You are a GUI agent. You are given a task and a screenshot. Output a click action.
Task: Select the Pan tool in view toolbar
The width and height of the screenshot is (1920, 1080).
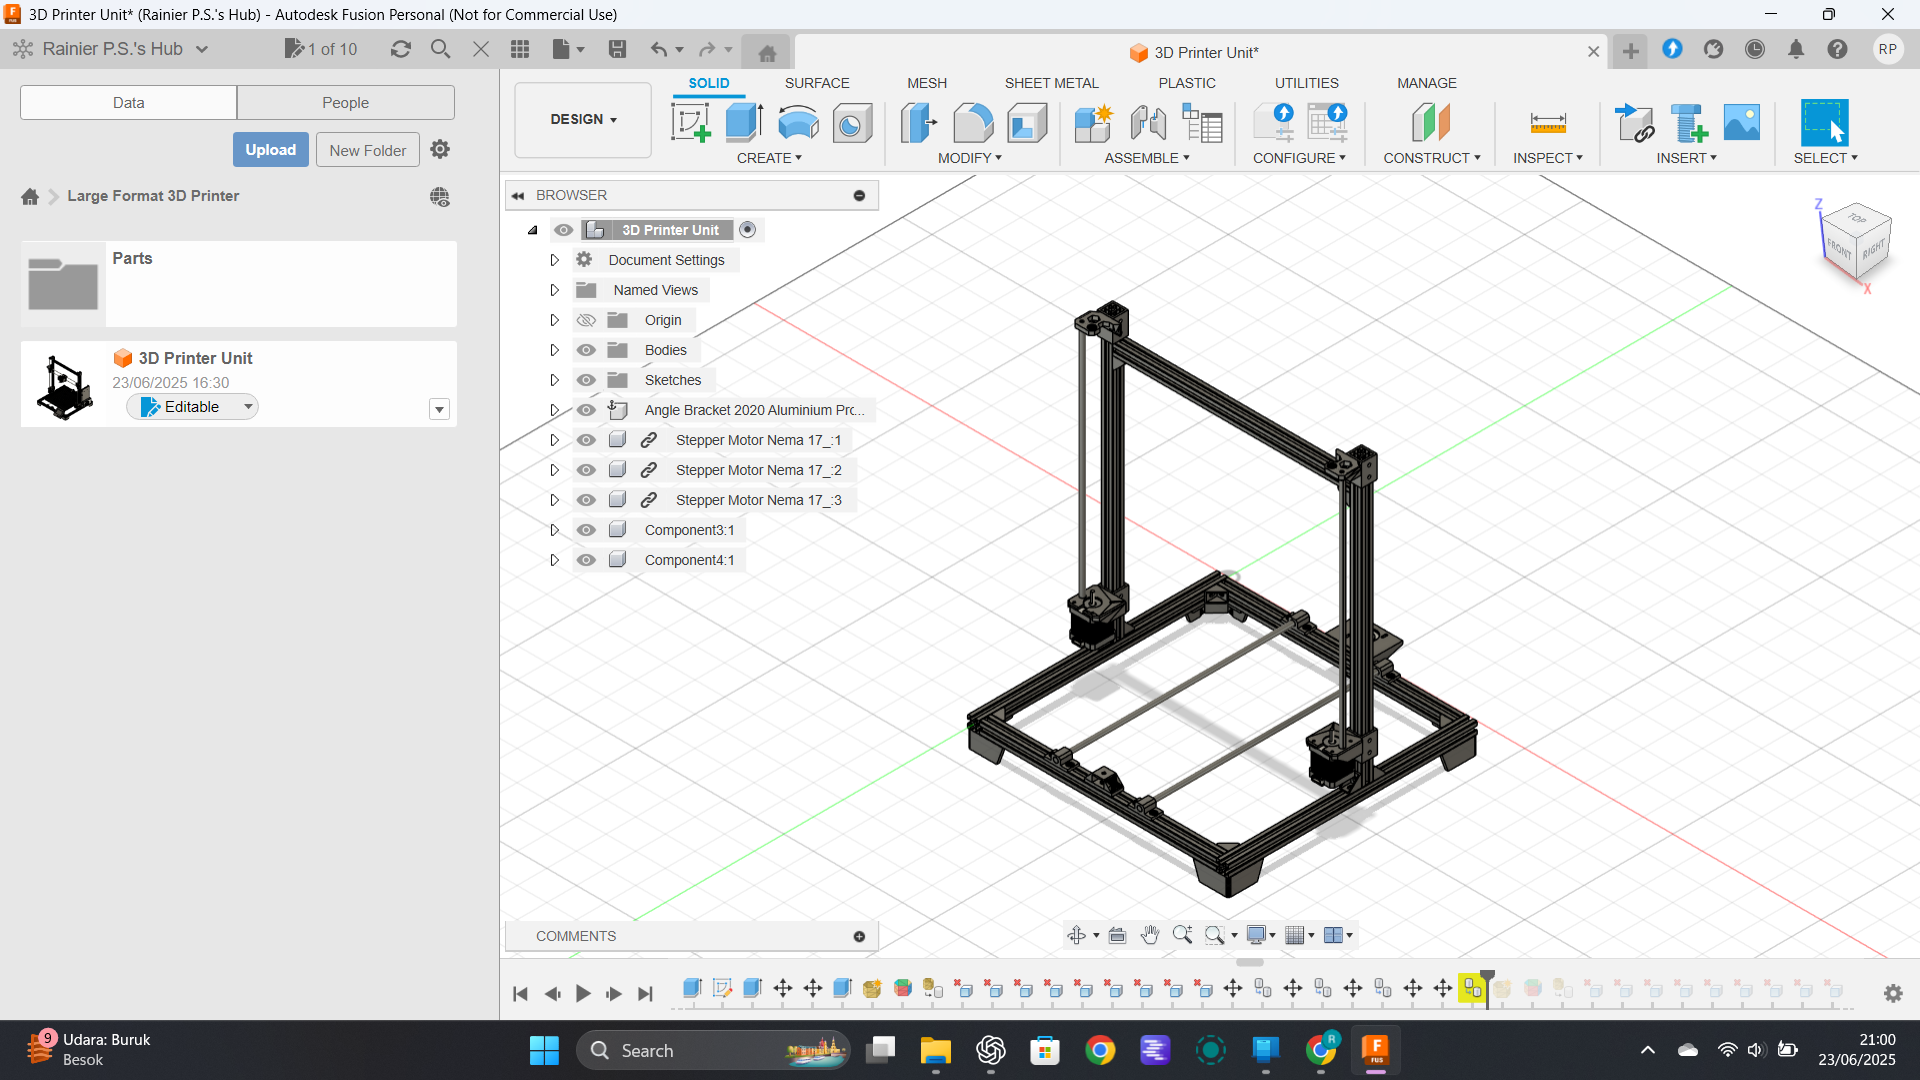[1150, 935]
